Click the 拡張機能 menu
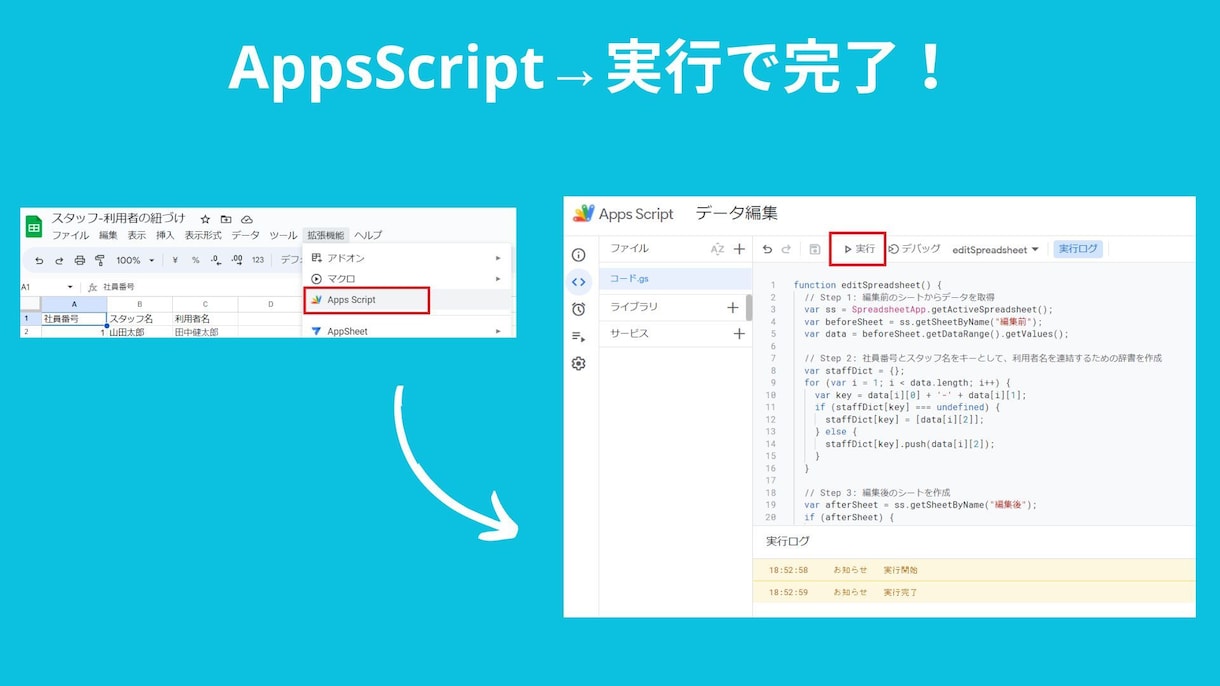 pyautogui.click(x=325, y=236)
